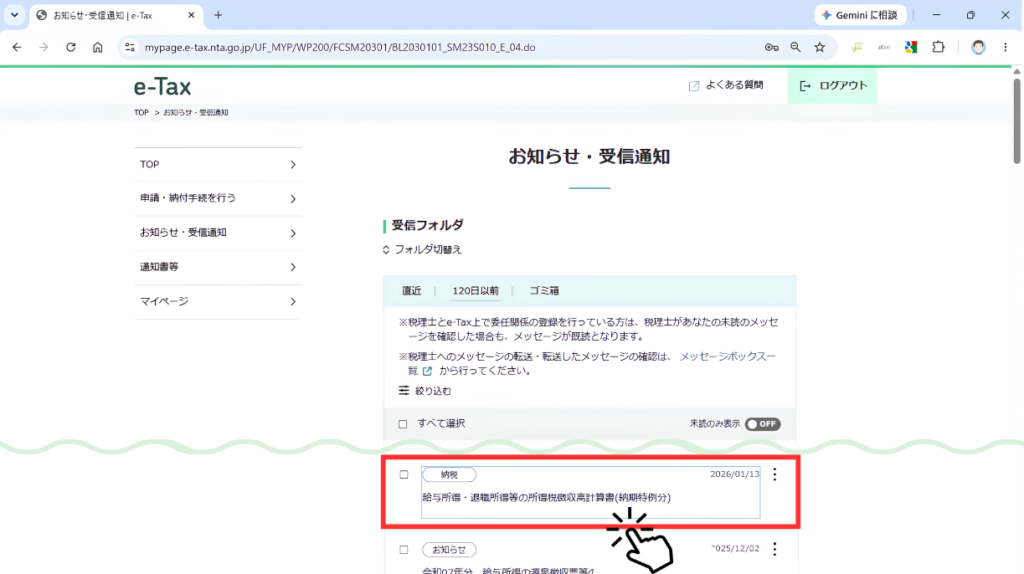Reload the e-Tax page
Image resolution: width=1024 pixels, height=574 pixels.
(x=71, y=47)
